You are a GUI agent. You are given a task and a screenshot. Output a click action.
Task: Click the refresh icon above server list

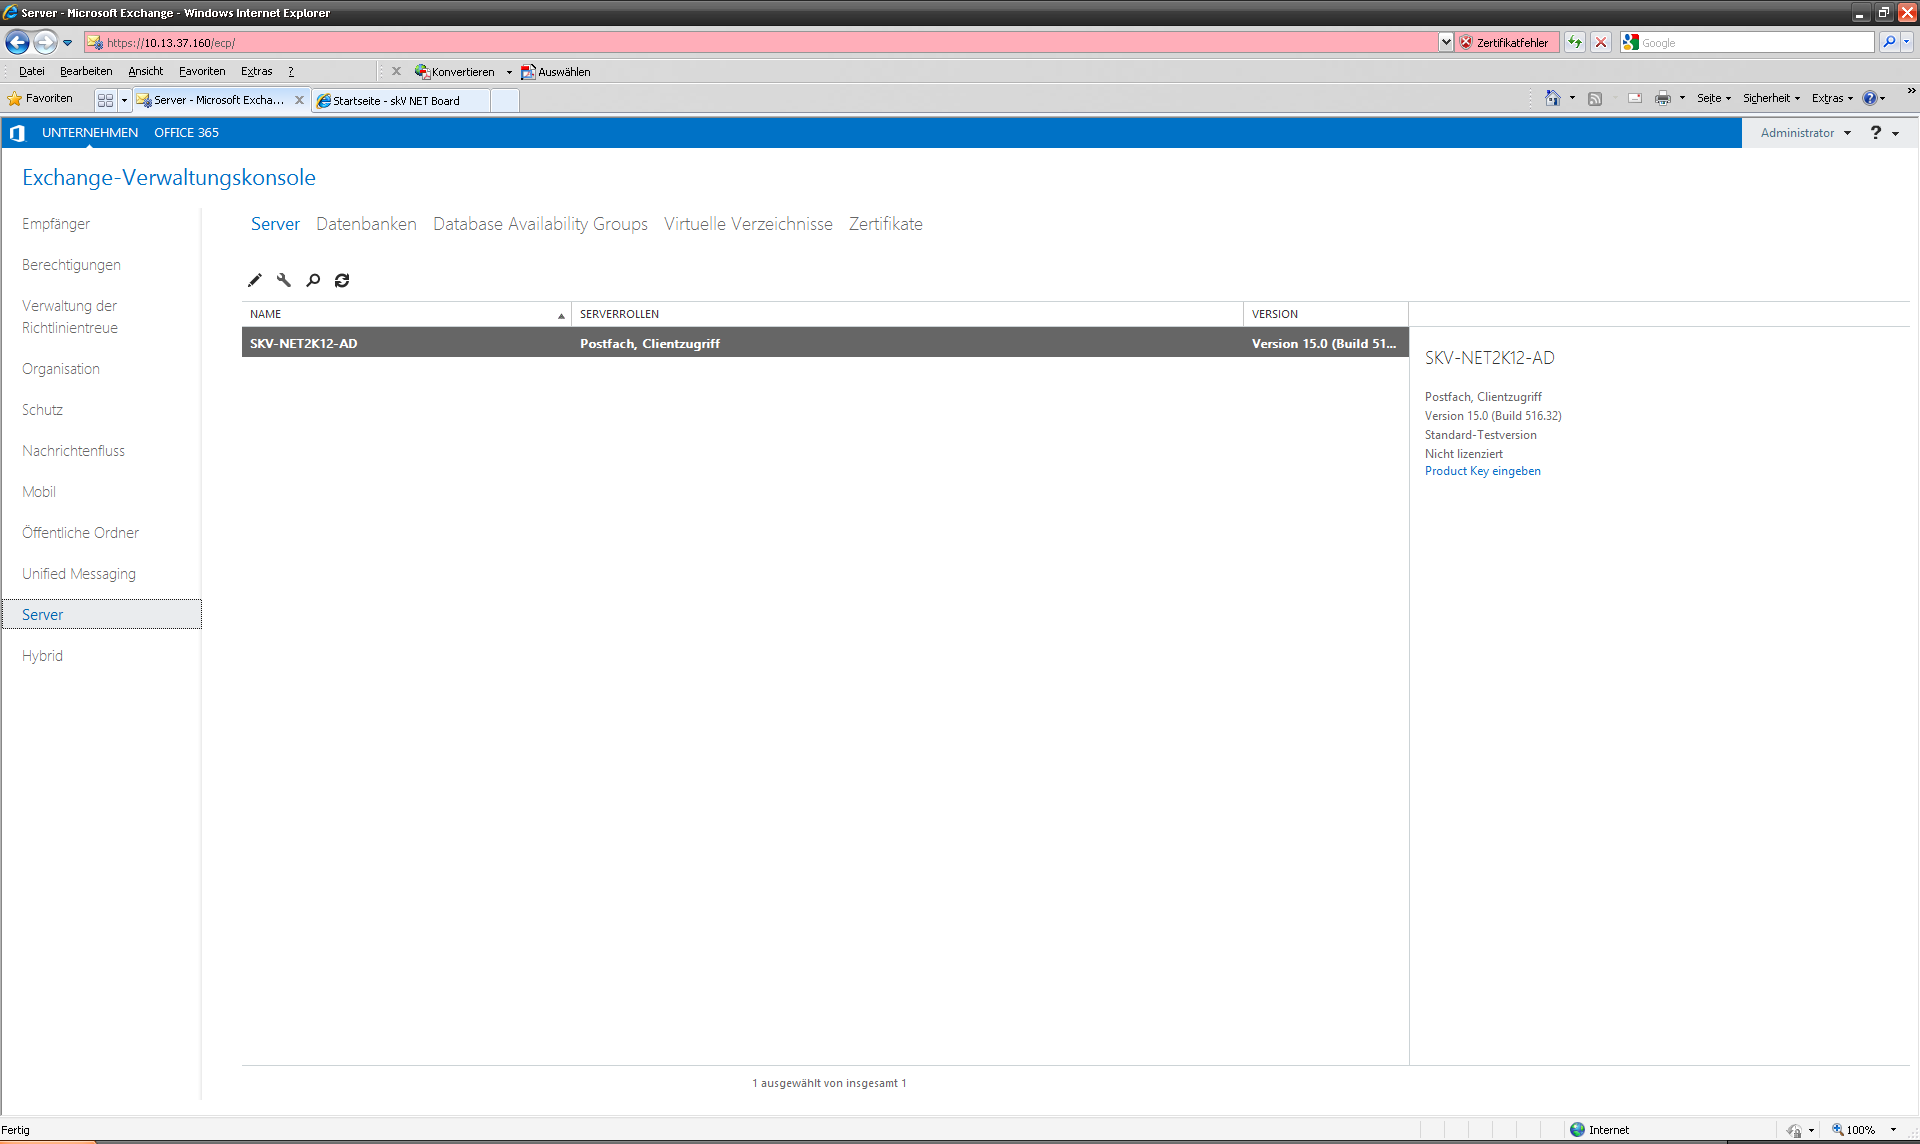pos(342,280)
